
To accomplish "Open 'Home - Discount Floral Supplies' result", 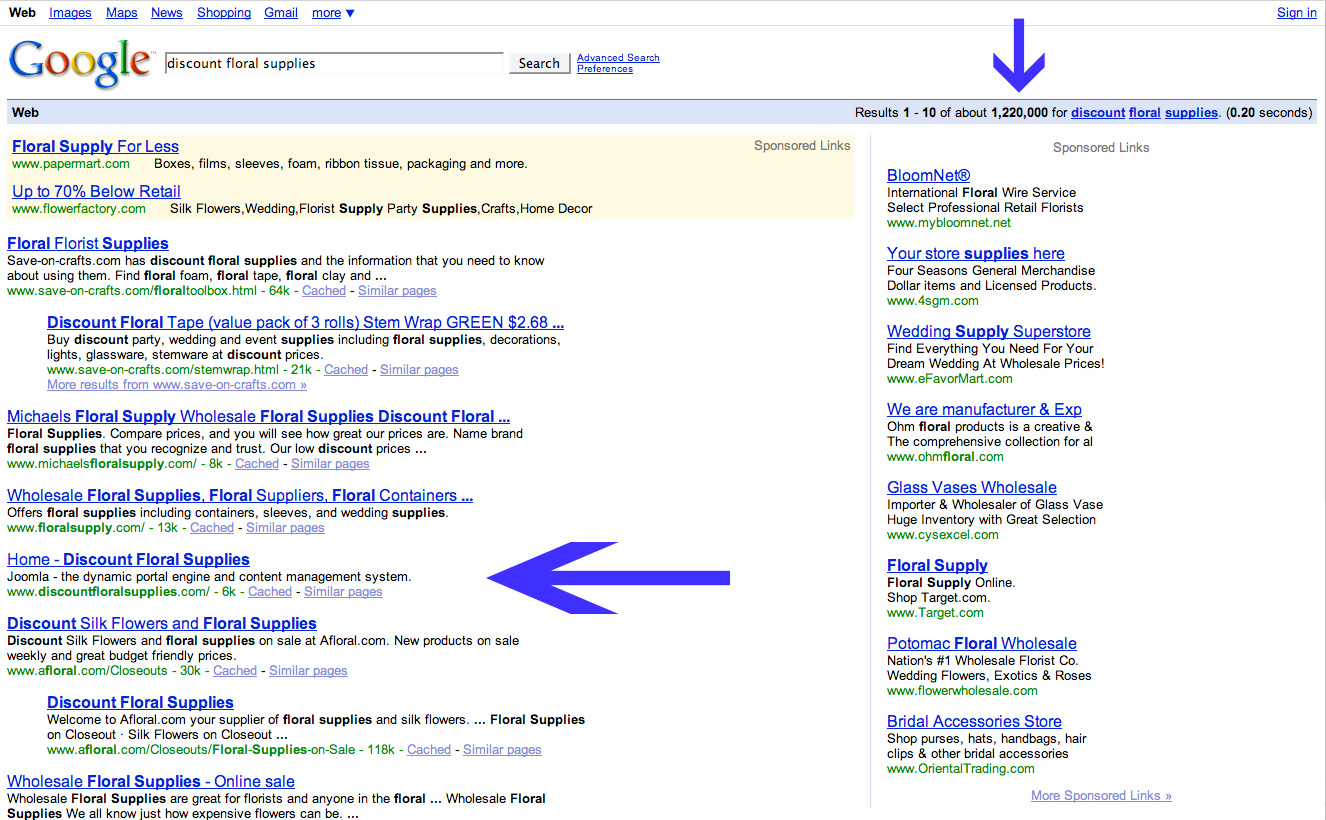I will (x=128, y=560).
